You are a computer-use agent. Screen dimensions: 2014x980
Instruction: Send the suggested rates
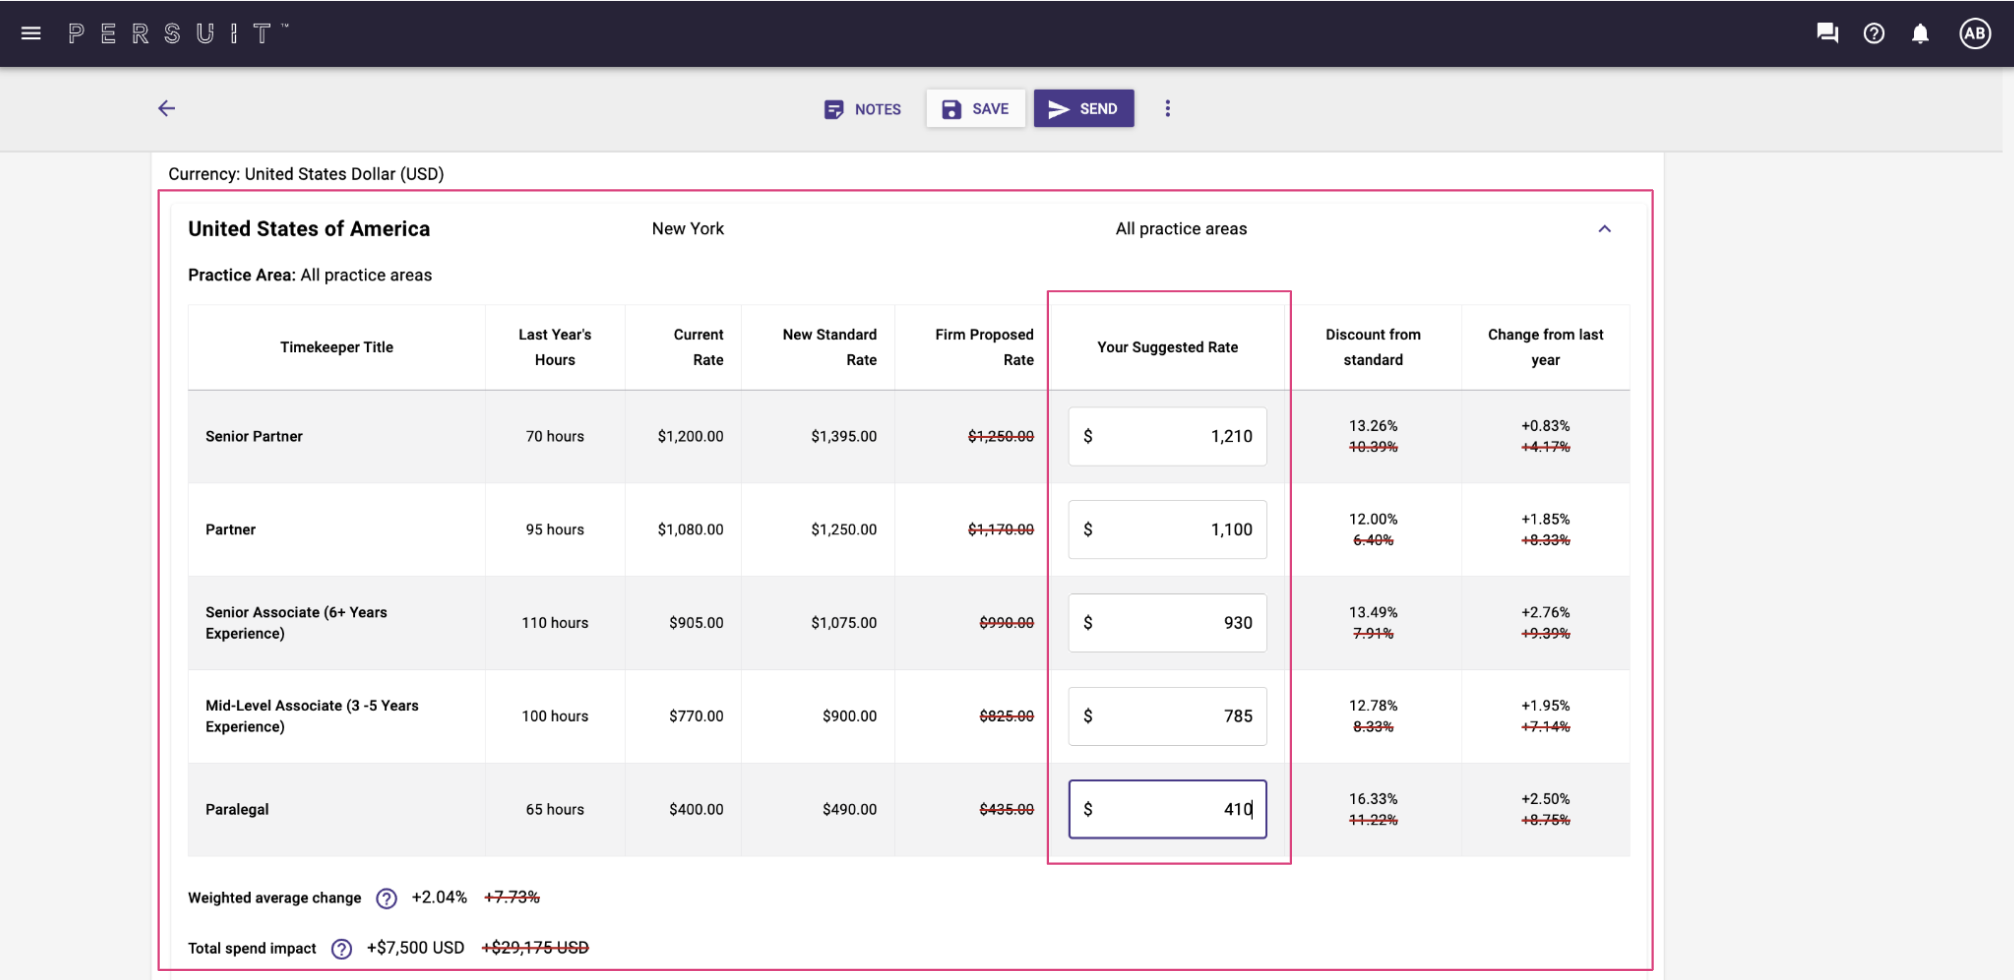pyautogui.click(x=1084, y=108)
